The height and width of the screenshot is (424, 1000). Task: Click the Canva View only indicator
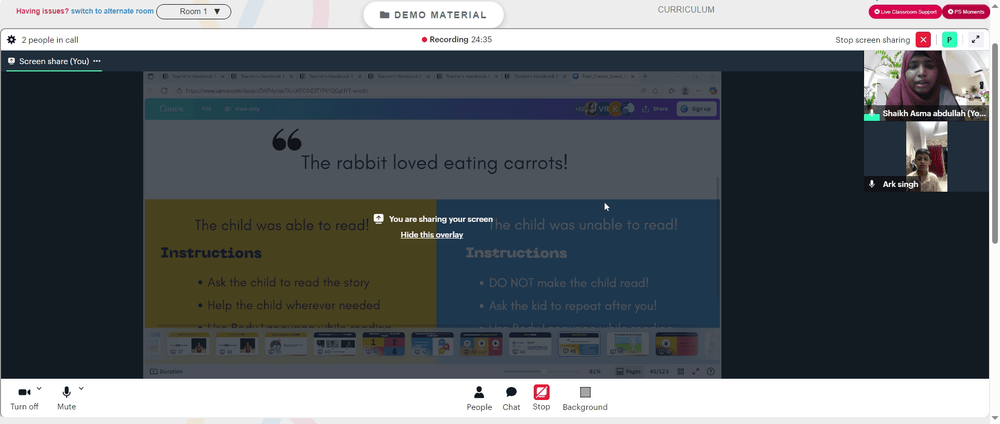click(x=242, y=109)
